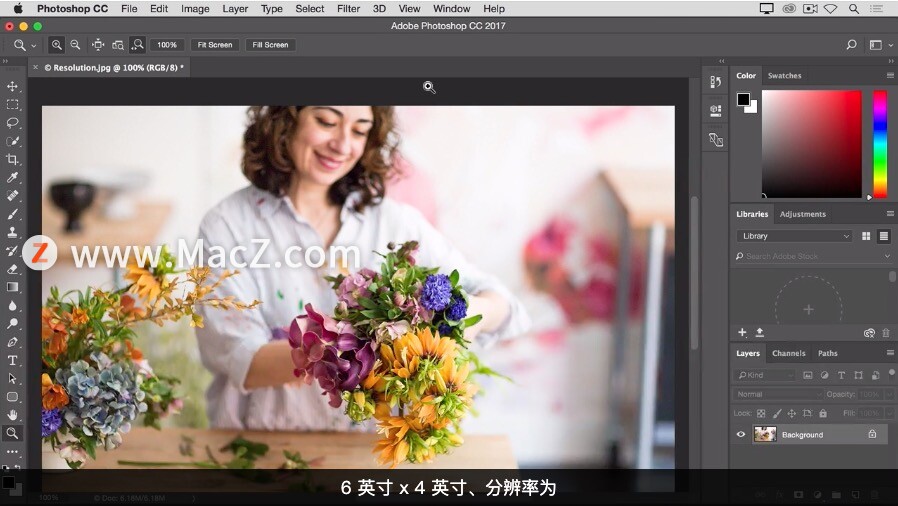Select the Zoom tool in toolbox
Screen dimensions: 898x506
(12, 433)
